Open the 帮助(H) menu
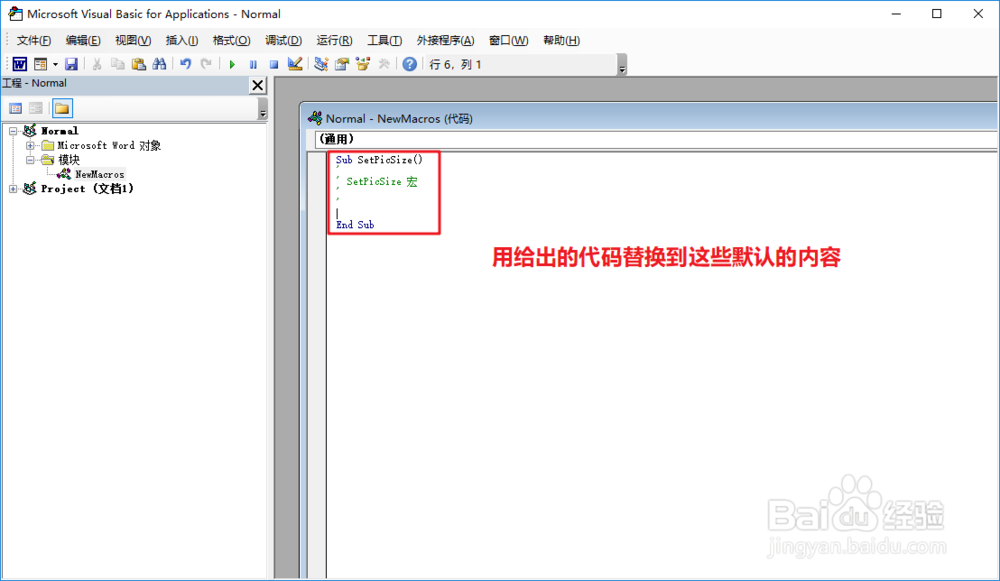The width and height of the screenshot is (1000, 581). (561, 40)
